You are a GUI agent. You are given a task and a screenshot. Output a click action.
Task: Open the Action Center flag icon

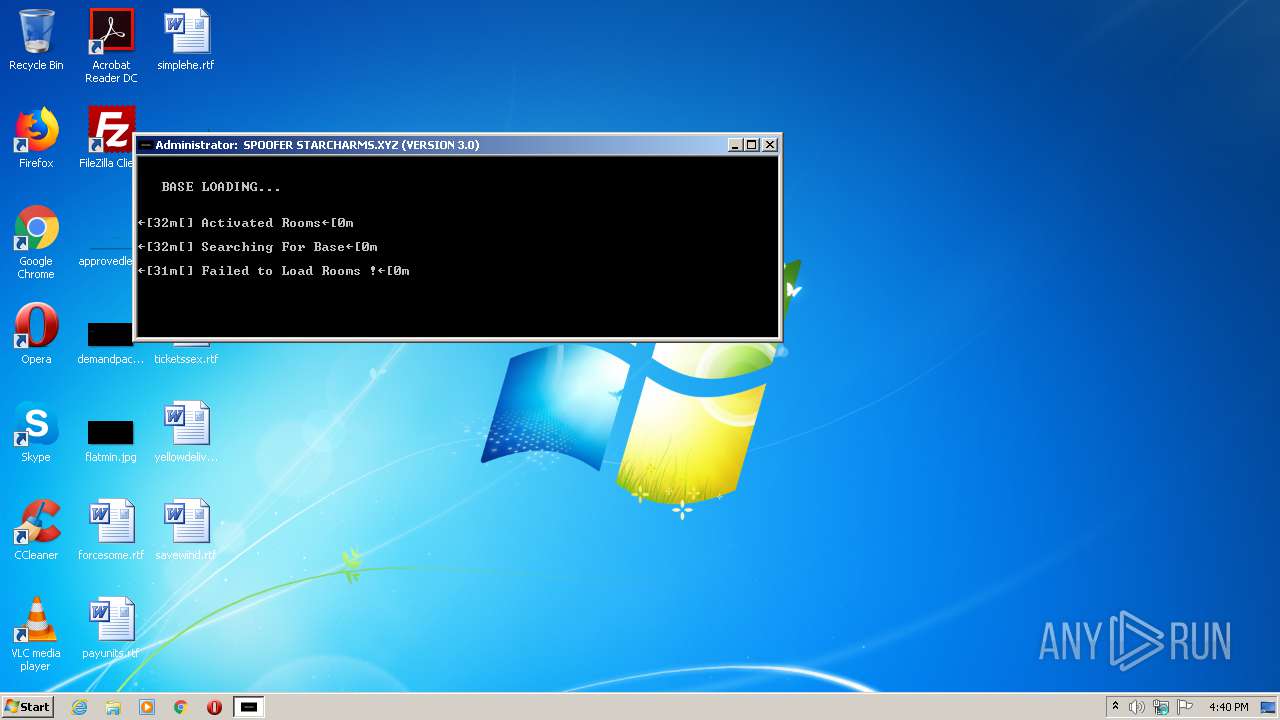[x=1185, y=707]
